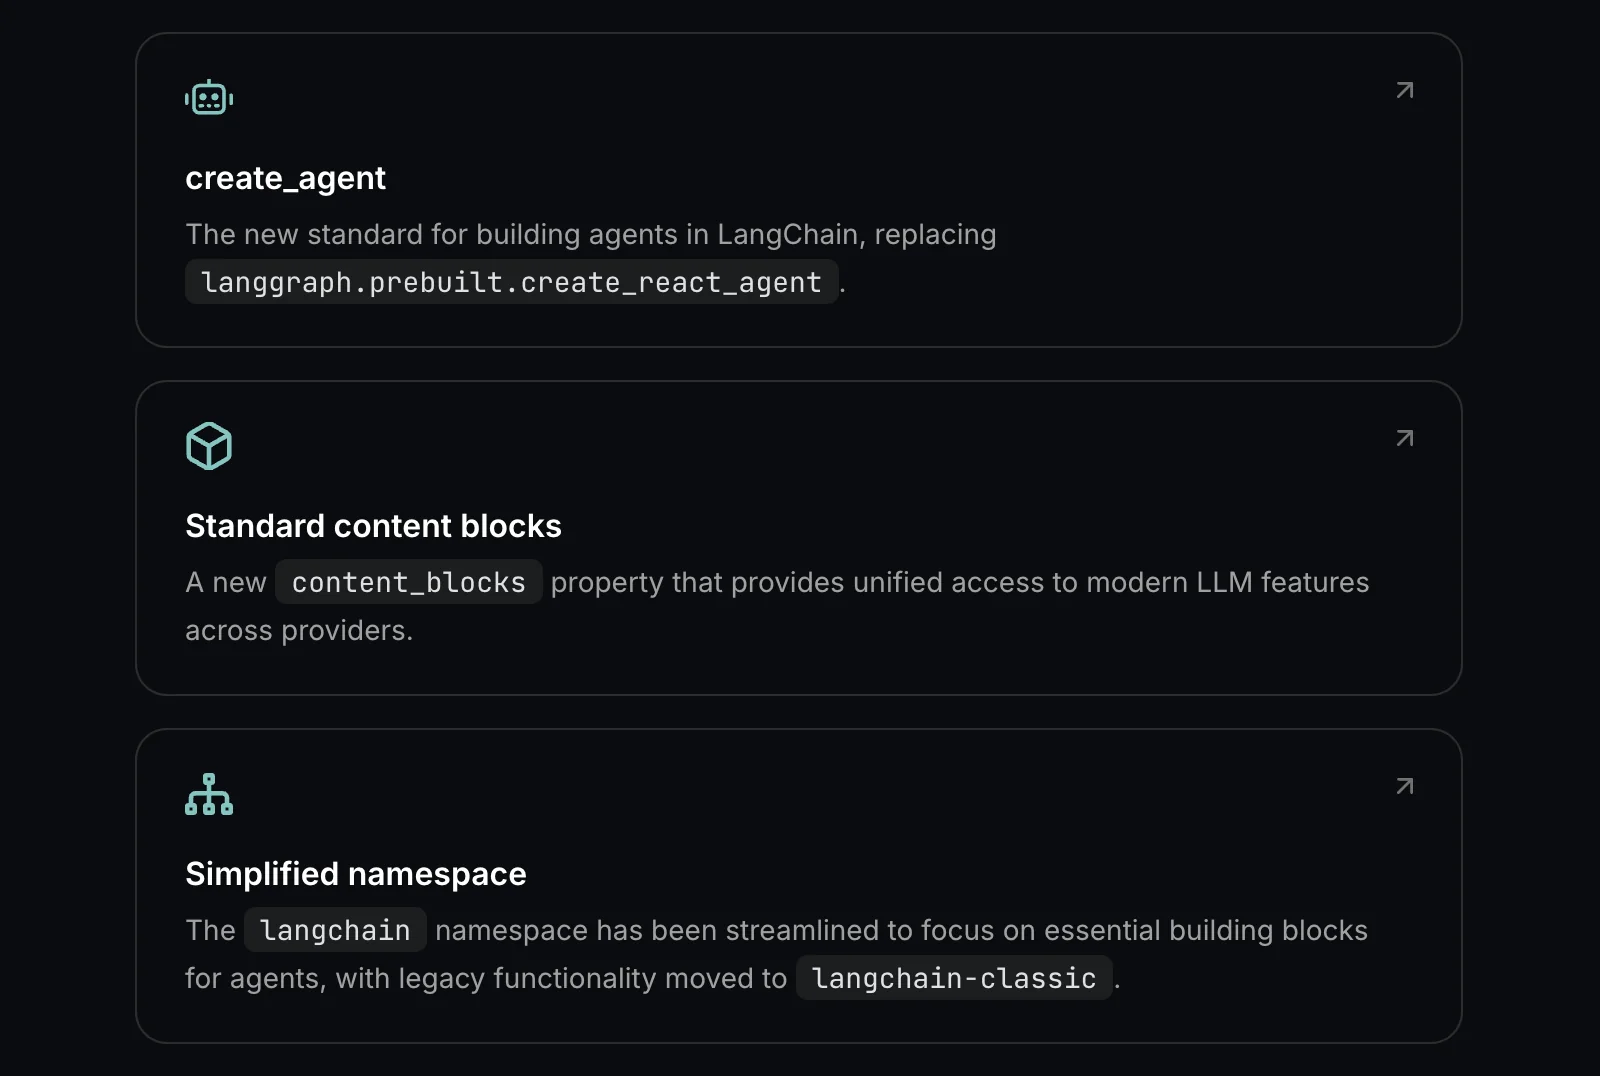This screenshot has width=1600, height=1076.
Task: Click the robot face eyes inside the create_agent icon
Action: [209, 95]
